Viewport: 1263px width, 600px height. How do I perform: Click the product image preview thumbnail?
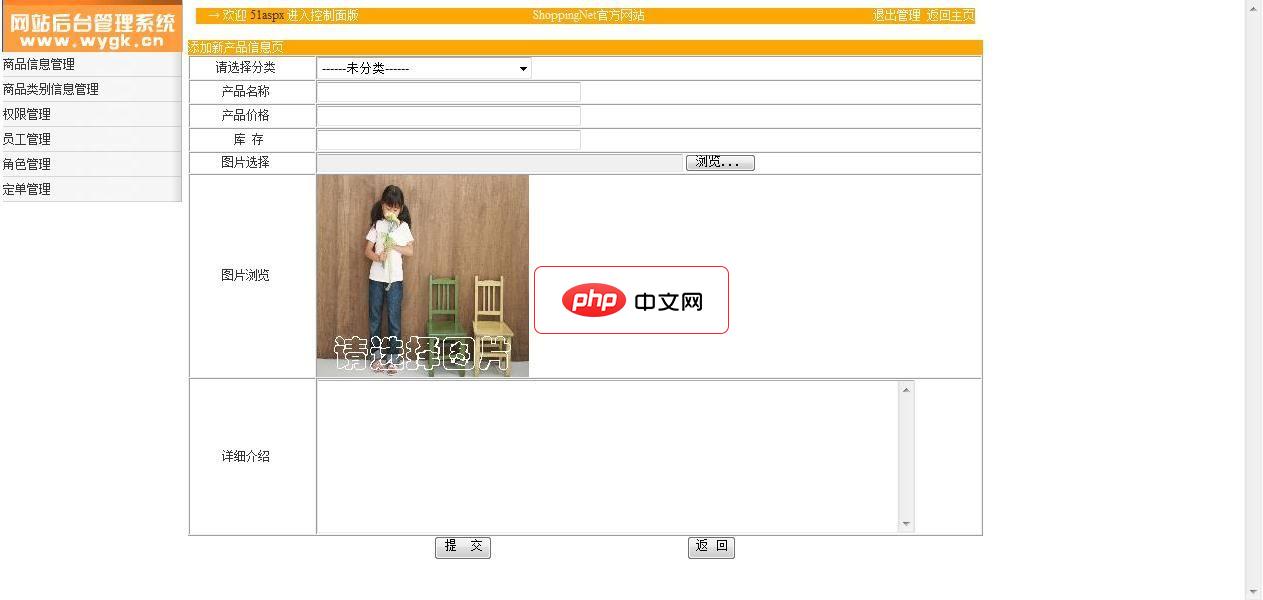(x=422, y=276)
